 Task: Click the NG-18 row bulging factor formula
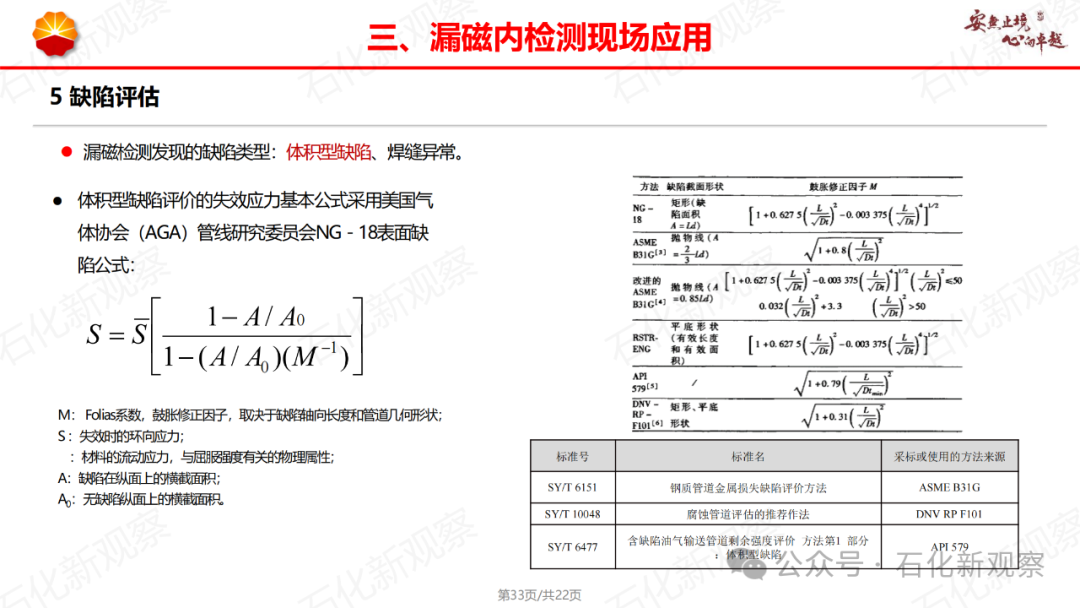tap(843, 216)
